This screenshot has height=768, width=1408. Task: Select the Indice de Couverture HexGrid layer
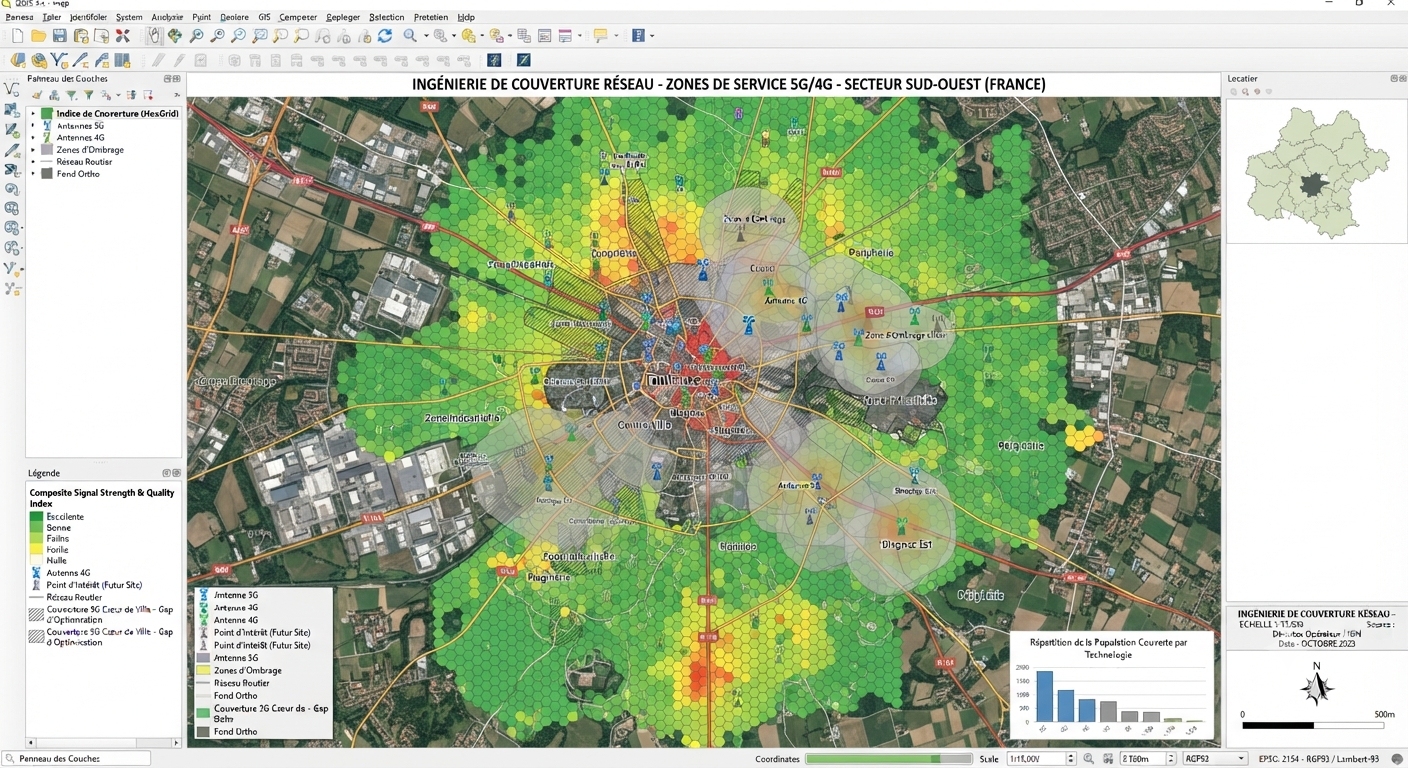pos(117,114)
